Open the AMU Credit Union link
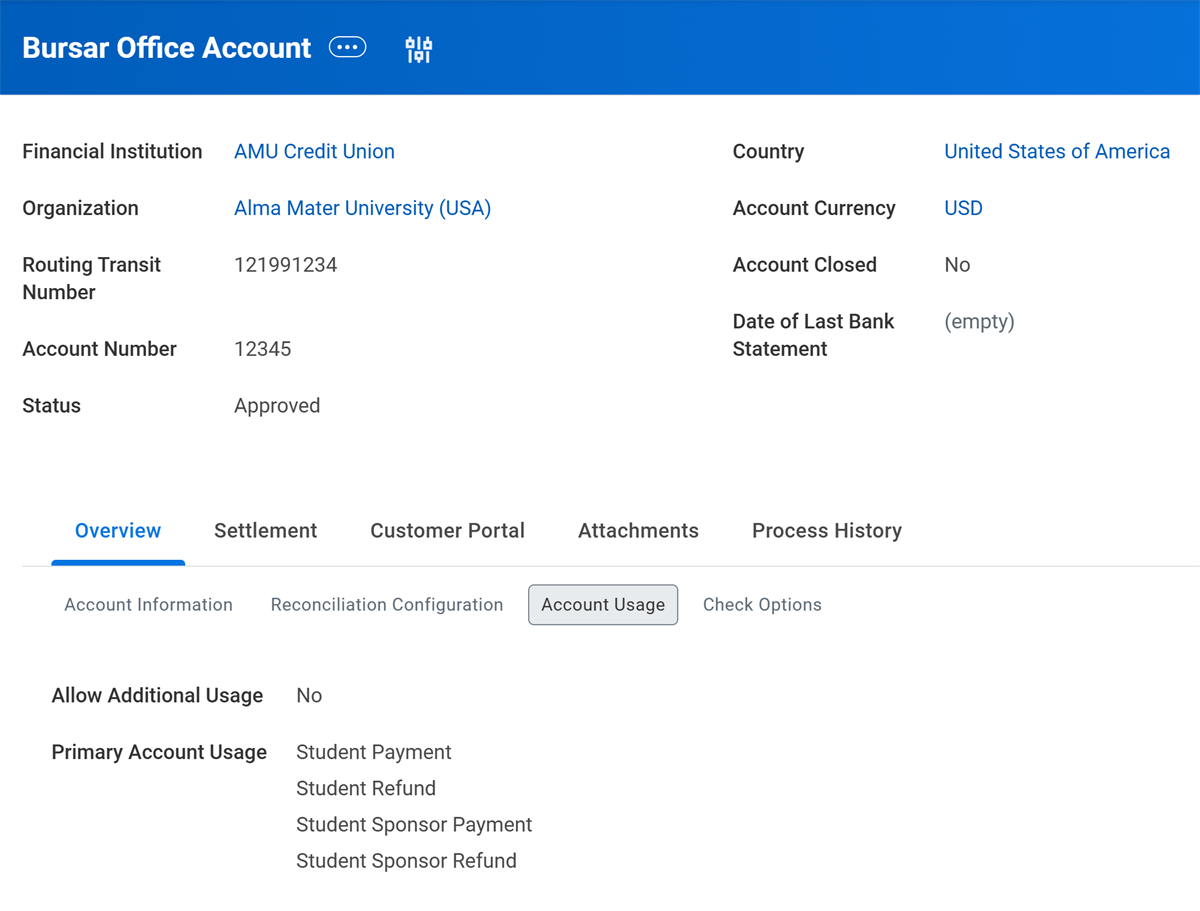Image resolution: width=1200 pixels, height=911 pixels. click(x=314, y=152)
